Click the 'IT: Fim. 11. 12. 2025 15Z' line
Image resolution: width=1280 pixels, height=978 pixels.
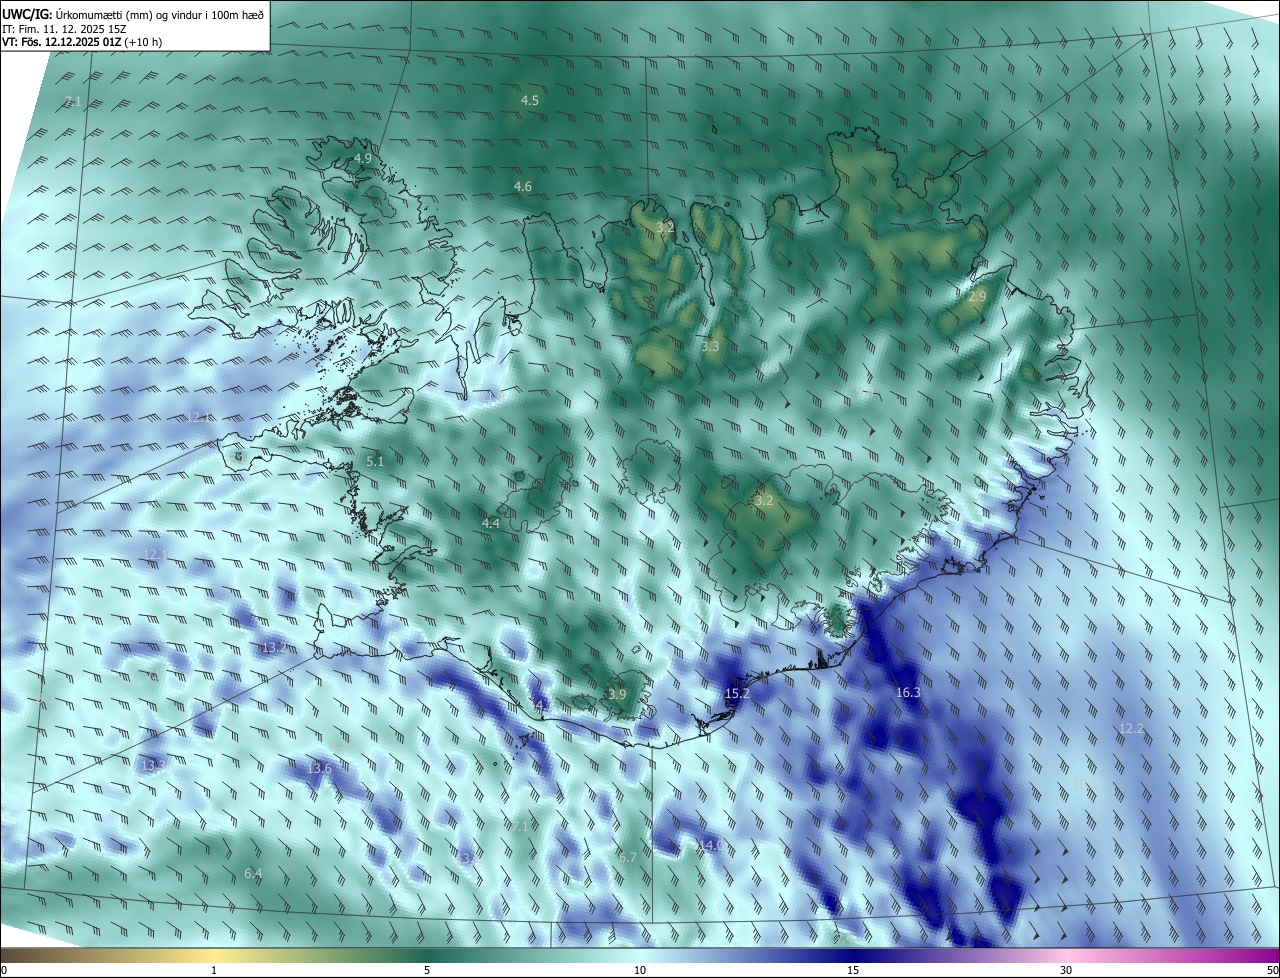click(x=64, y=28)
